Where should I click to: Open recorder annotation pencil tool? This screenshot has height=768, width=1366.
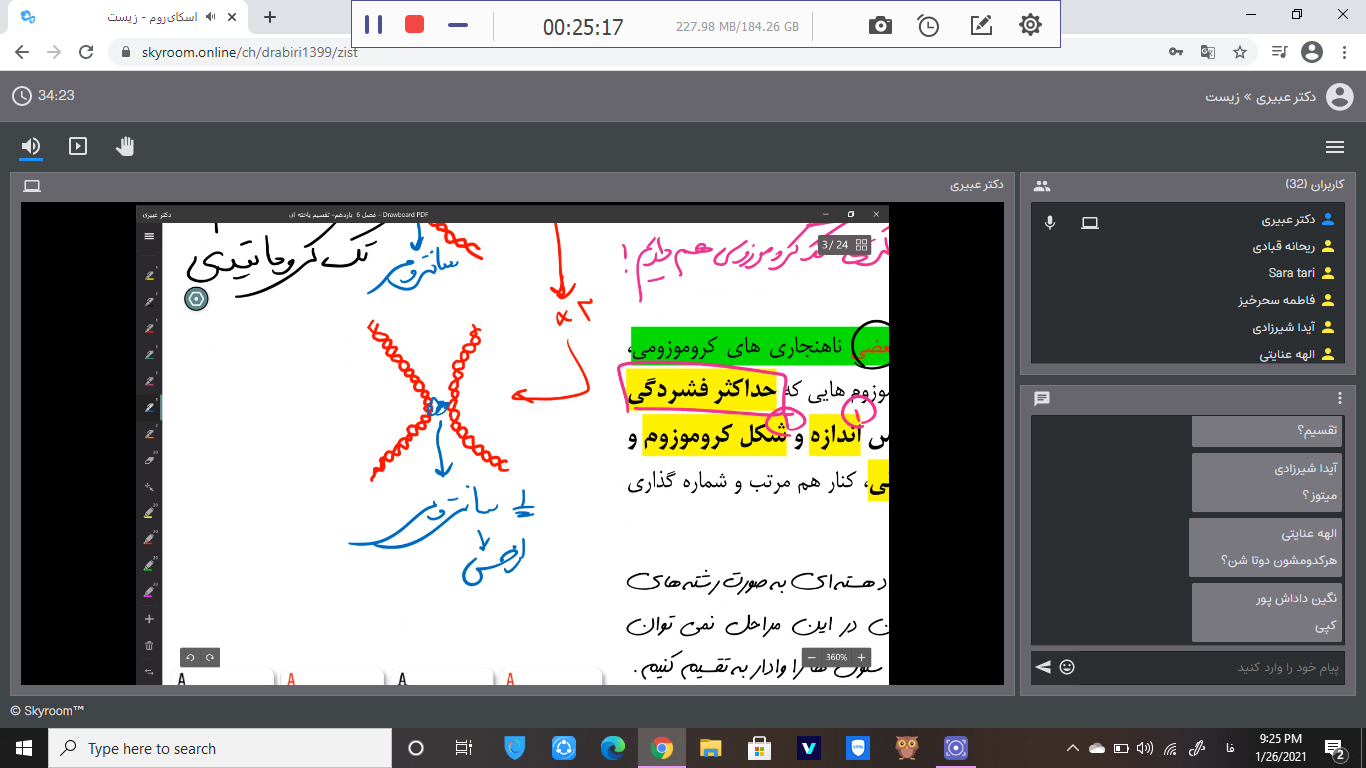[x=980, y=26]
